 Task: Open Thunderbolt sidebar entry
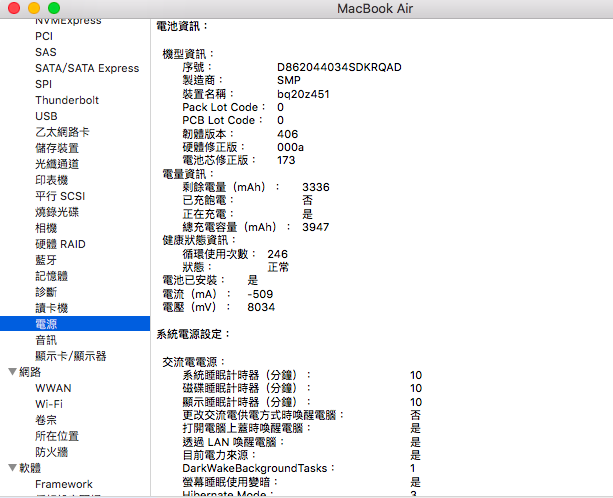pyautogui.click(x=67, y=100)
